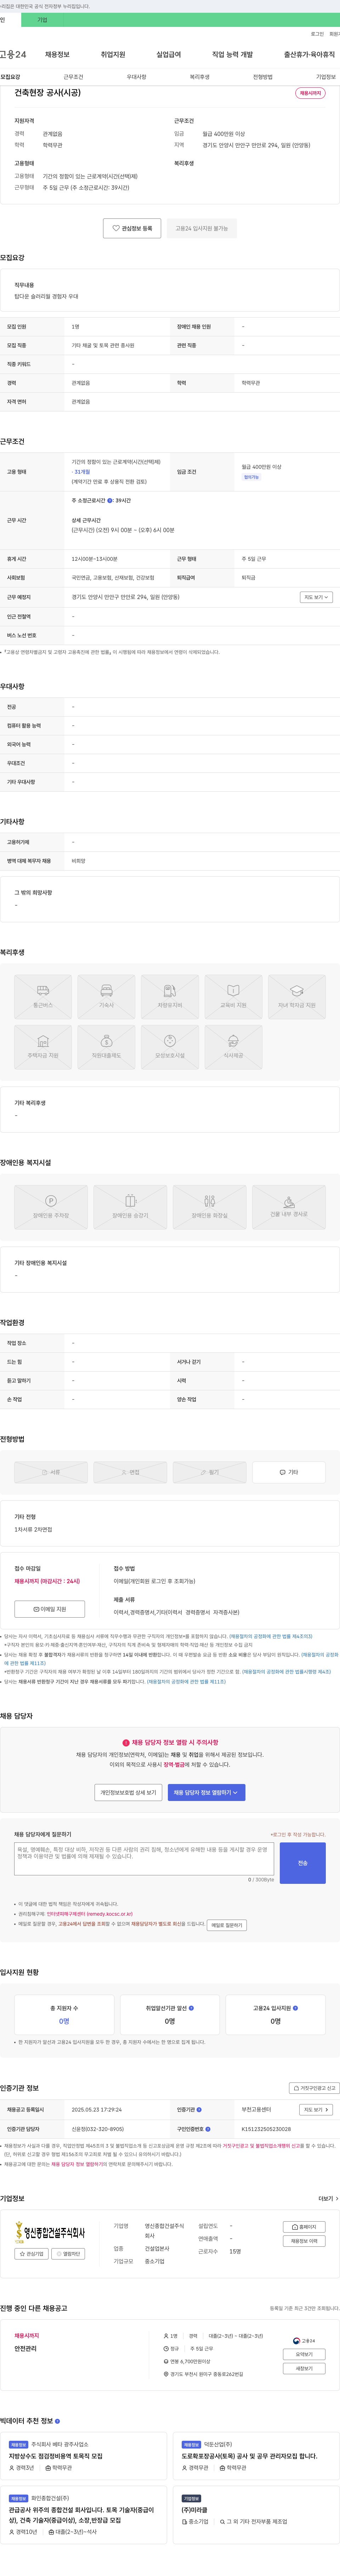Click the blue 전송 button
The image size is (340, 2576).
[x=303, y=1863]
